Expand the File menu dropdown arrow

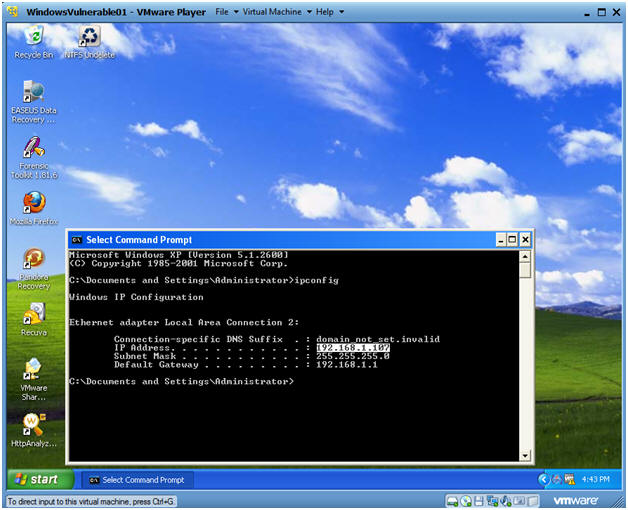click(236, 12)
